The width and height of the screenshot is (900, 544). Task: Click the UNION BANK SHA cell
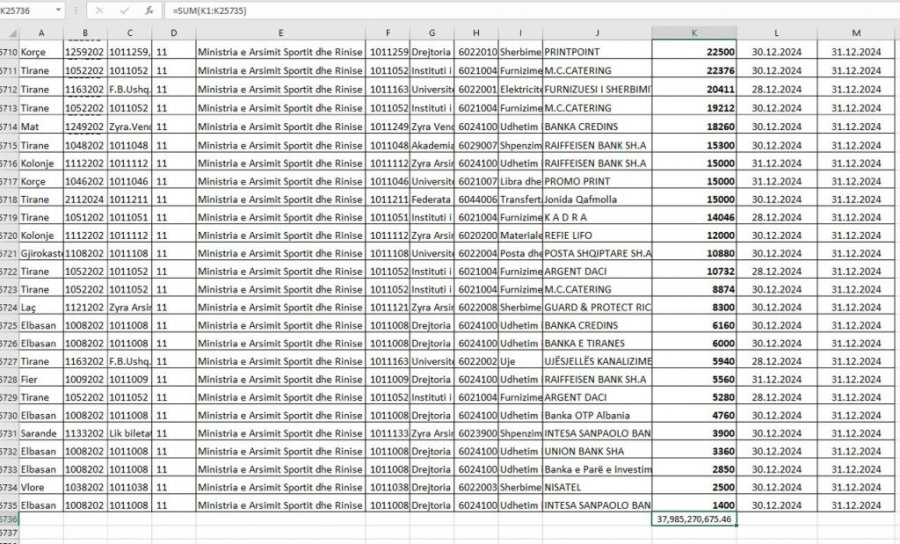[597, 451]
